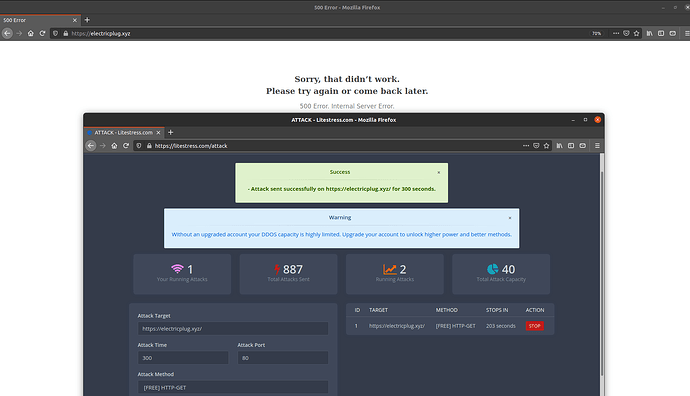Screen dimensions: 690x396
Task: Click the Attack Port field
Action: (x=283, y=358)
